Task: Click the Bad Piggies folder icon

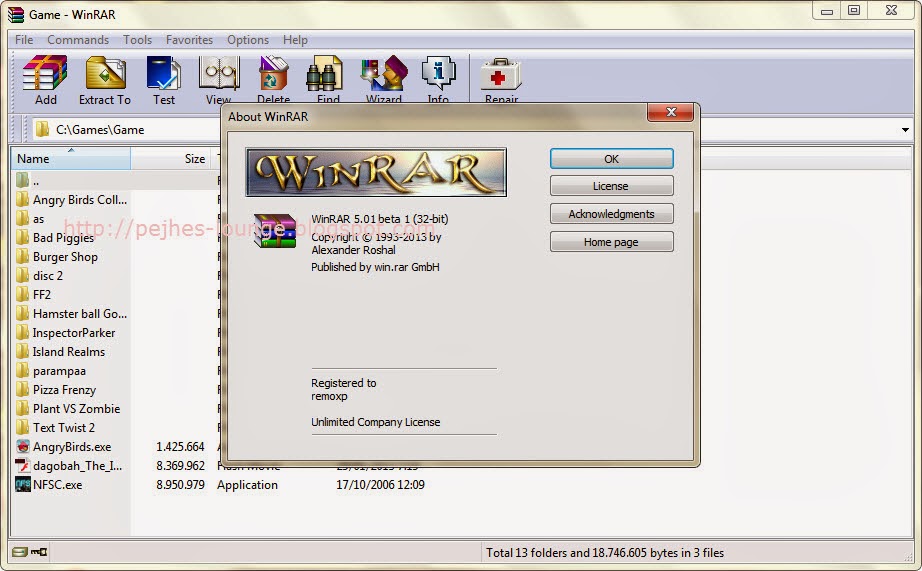Action: 22,238
